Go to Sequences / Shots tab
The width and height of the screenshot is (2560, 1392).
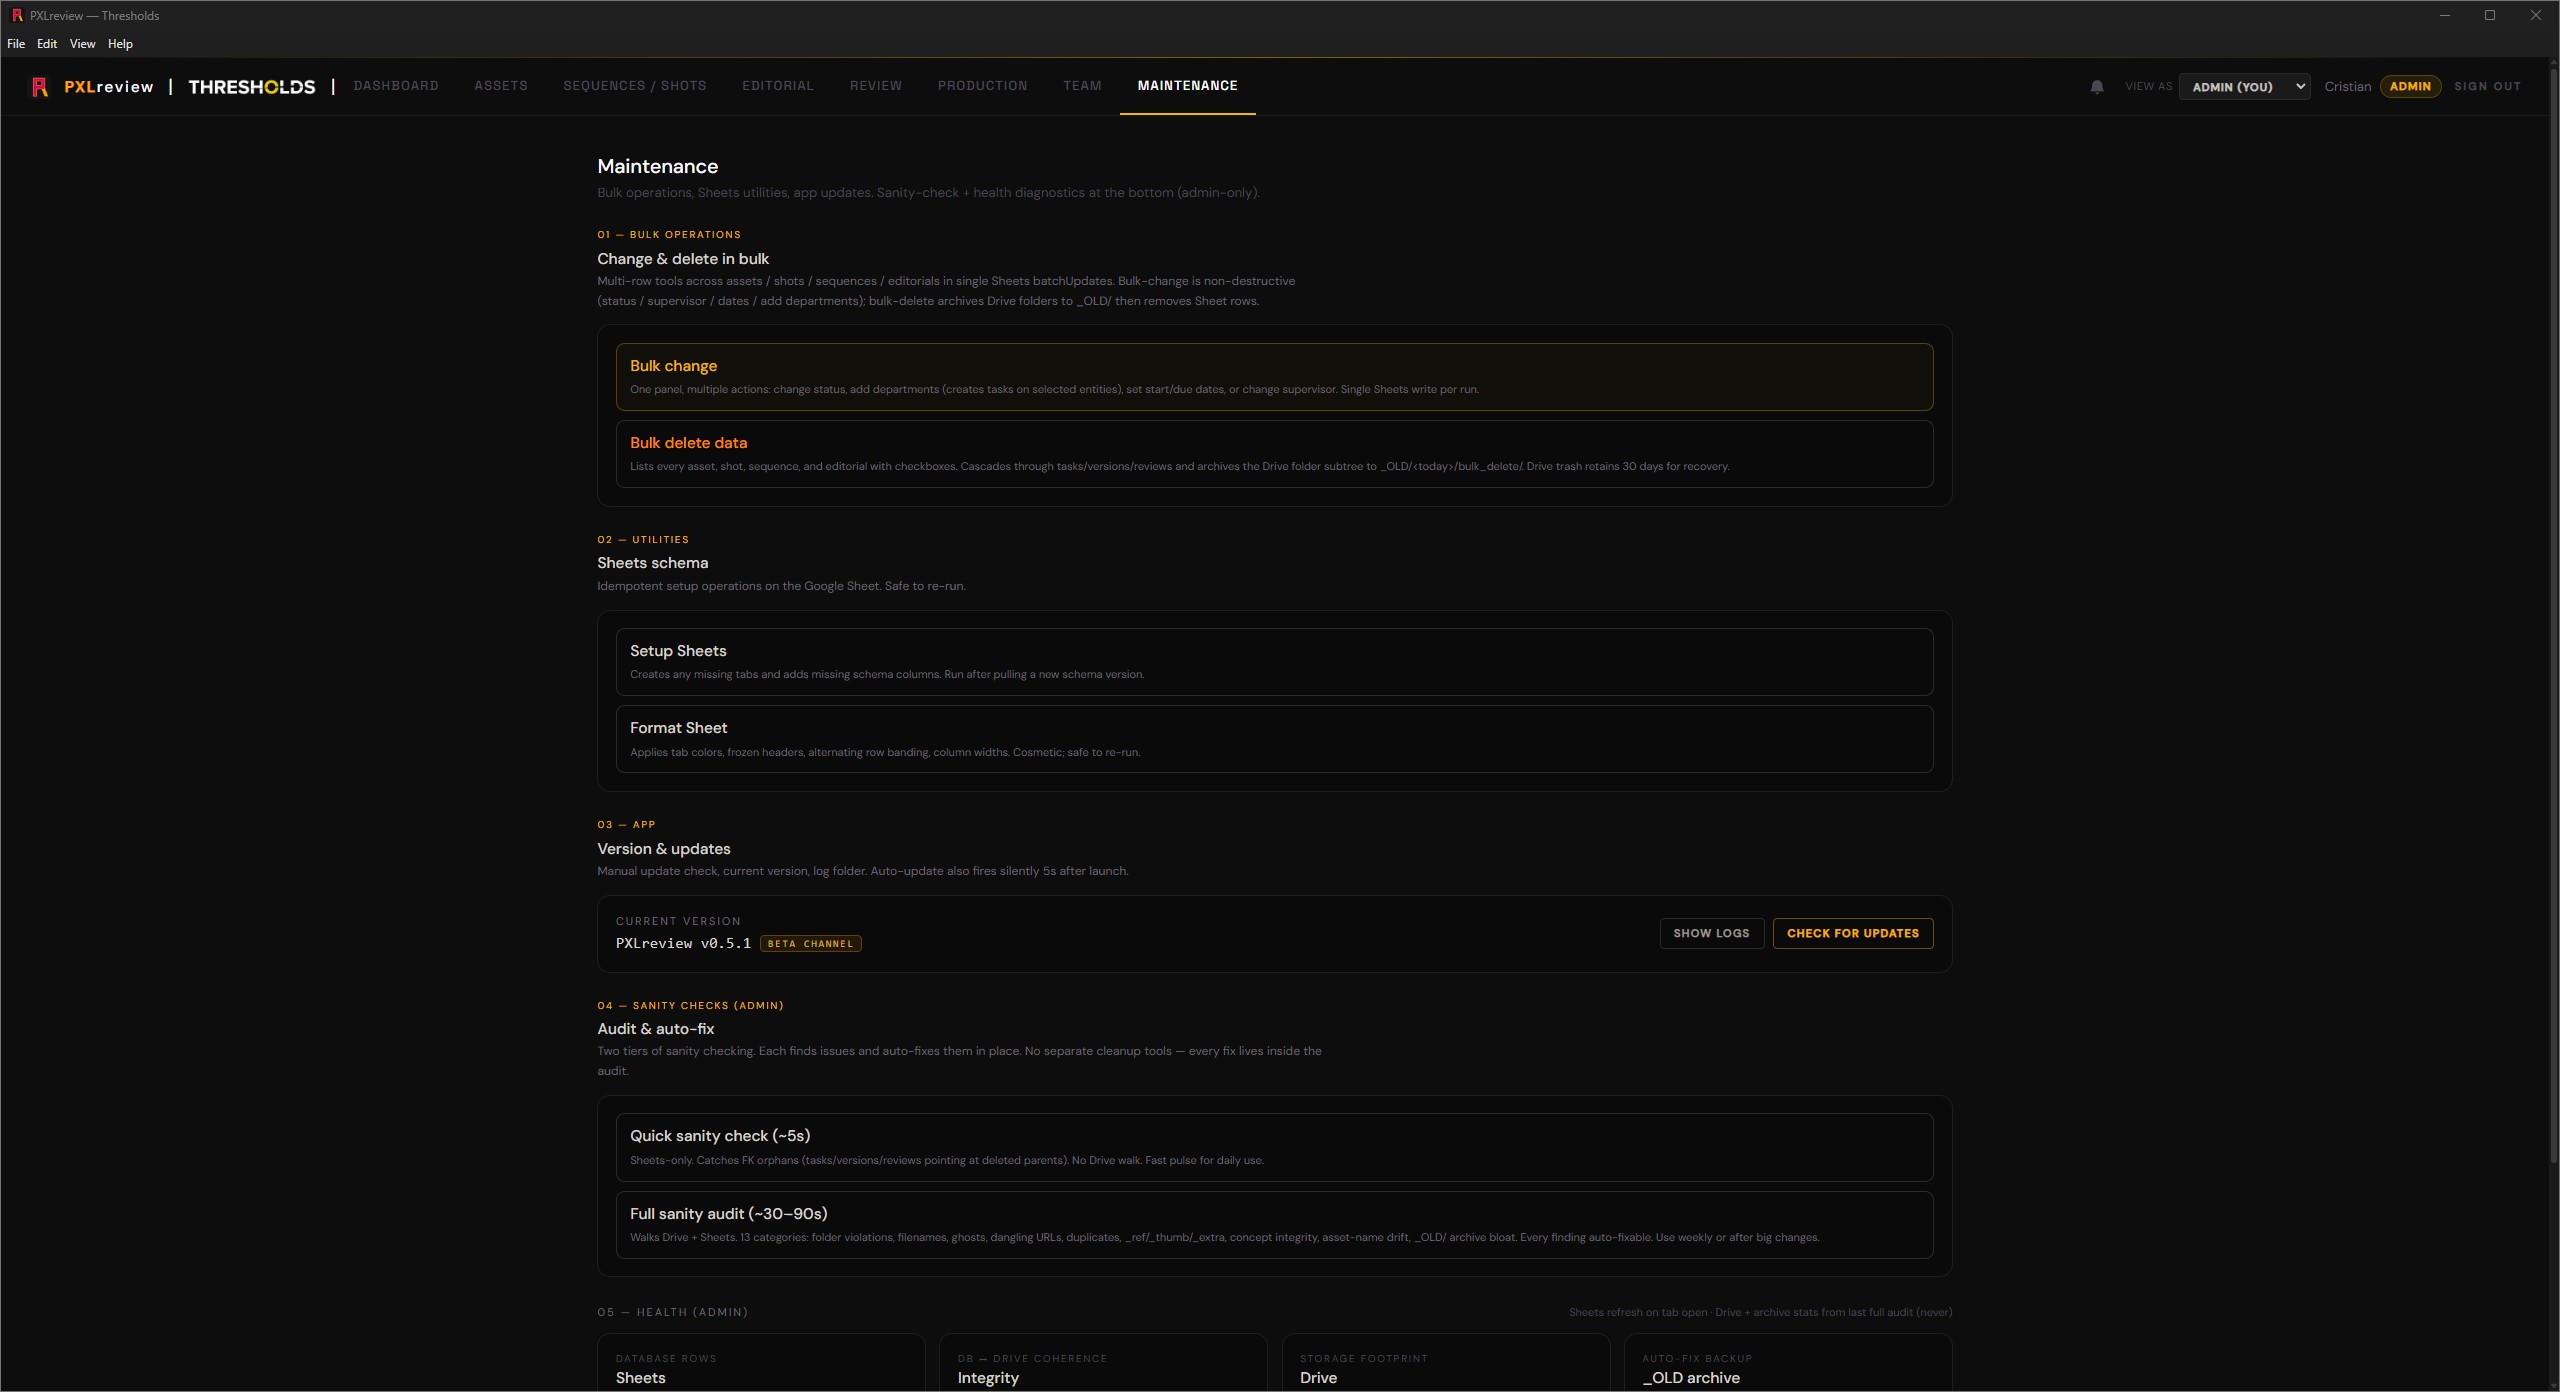coord(635,86)
